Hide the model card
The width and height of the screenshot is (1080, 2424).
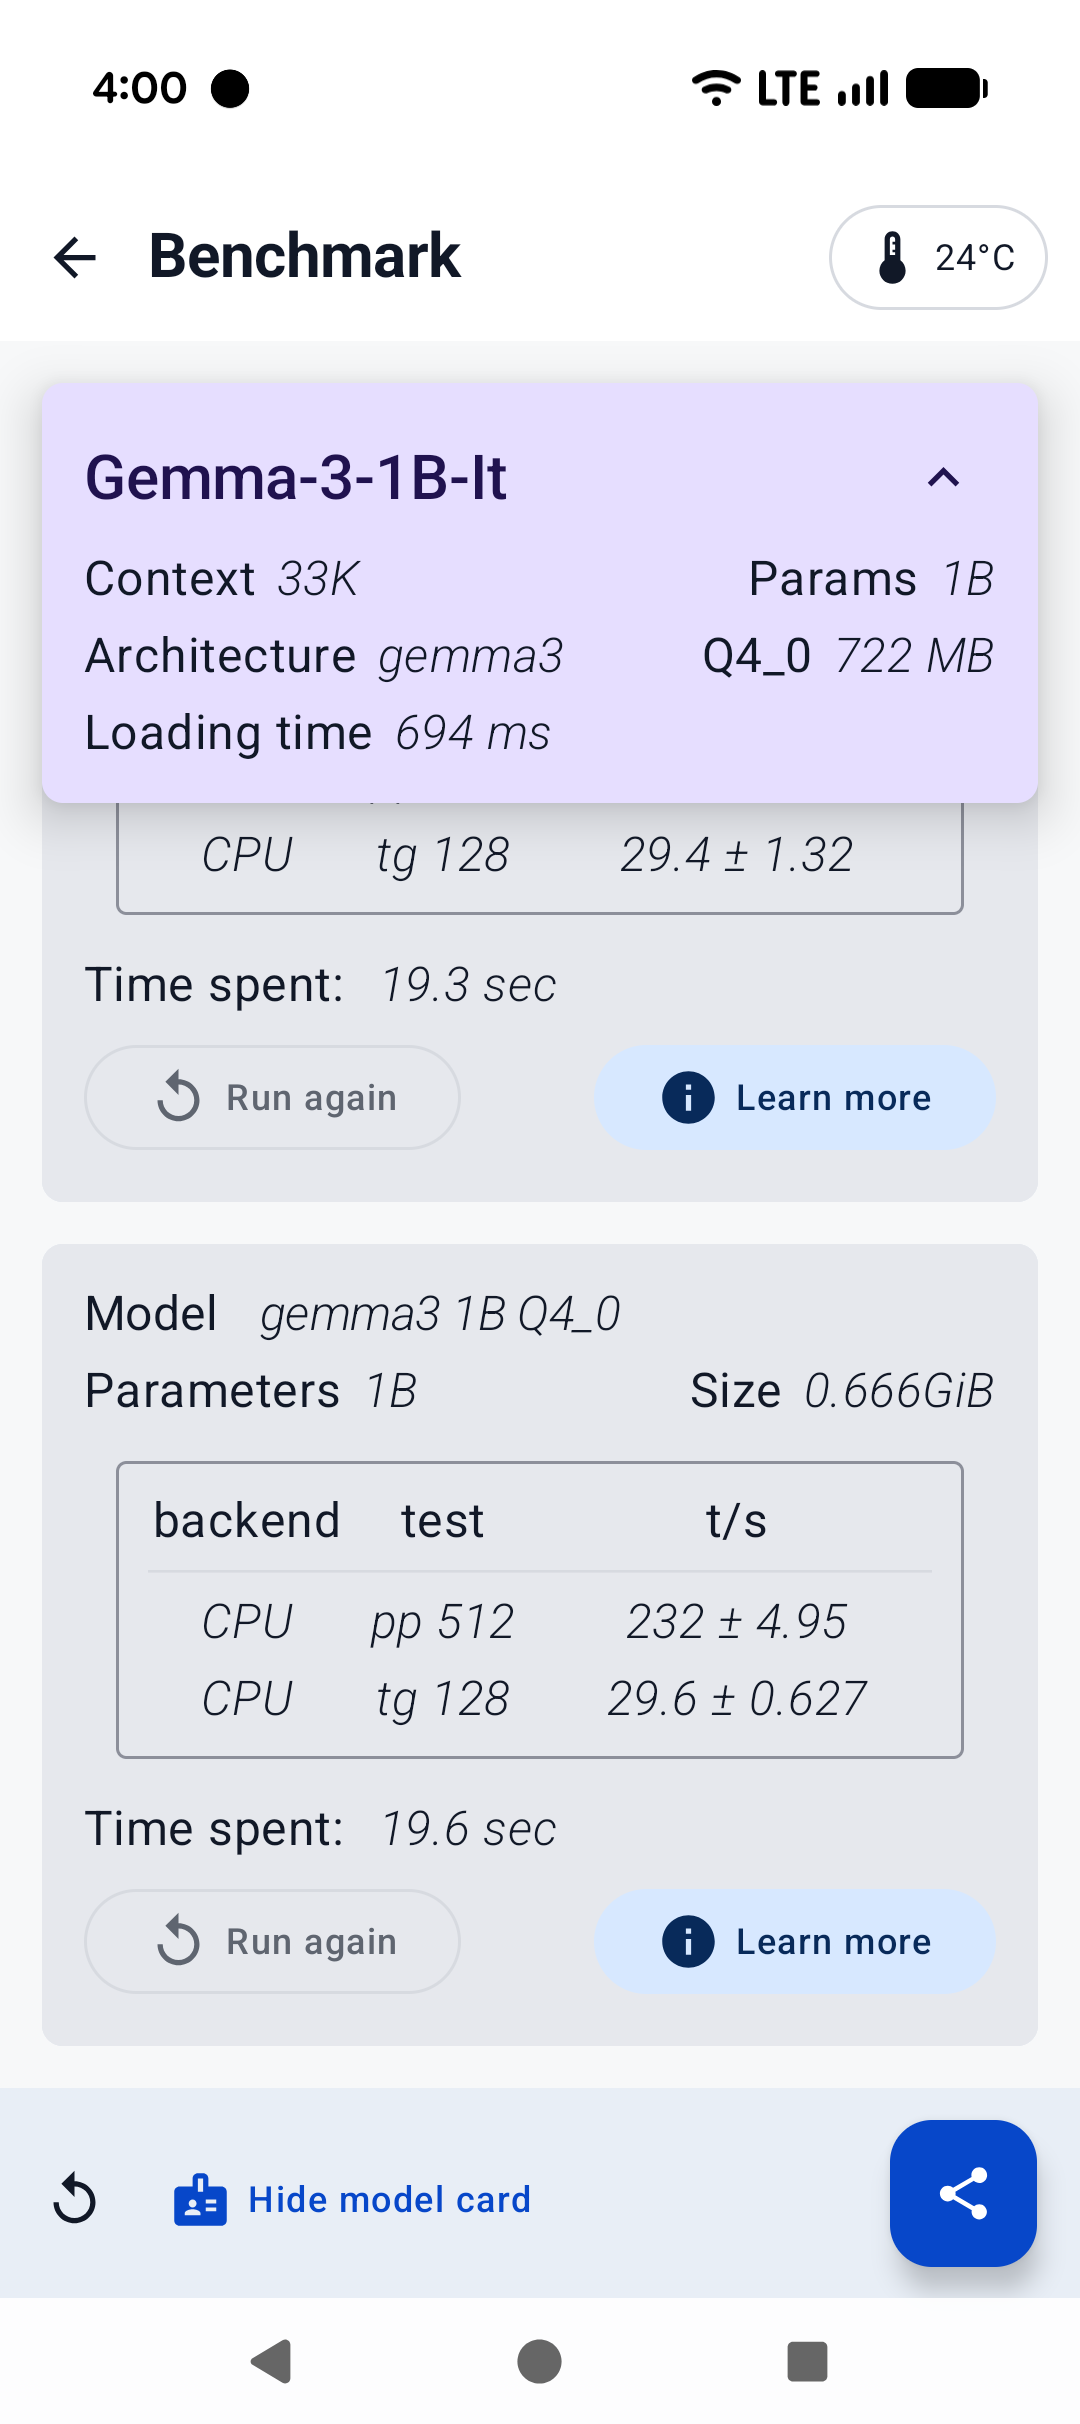389,2200
